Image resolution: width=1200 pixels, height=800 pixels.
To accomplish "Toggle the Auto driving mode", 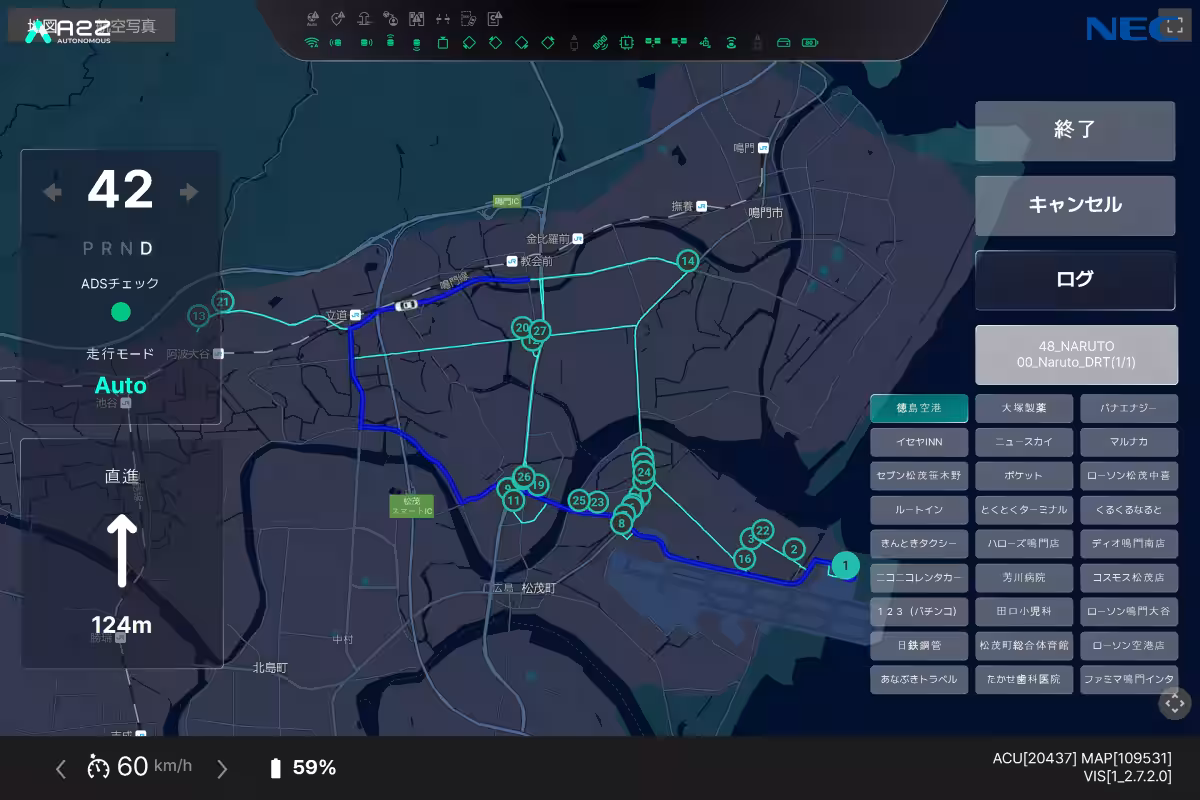I will (120, 386).
